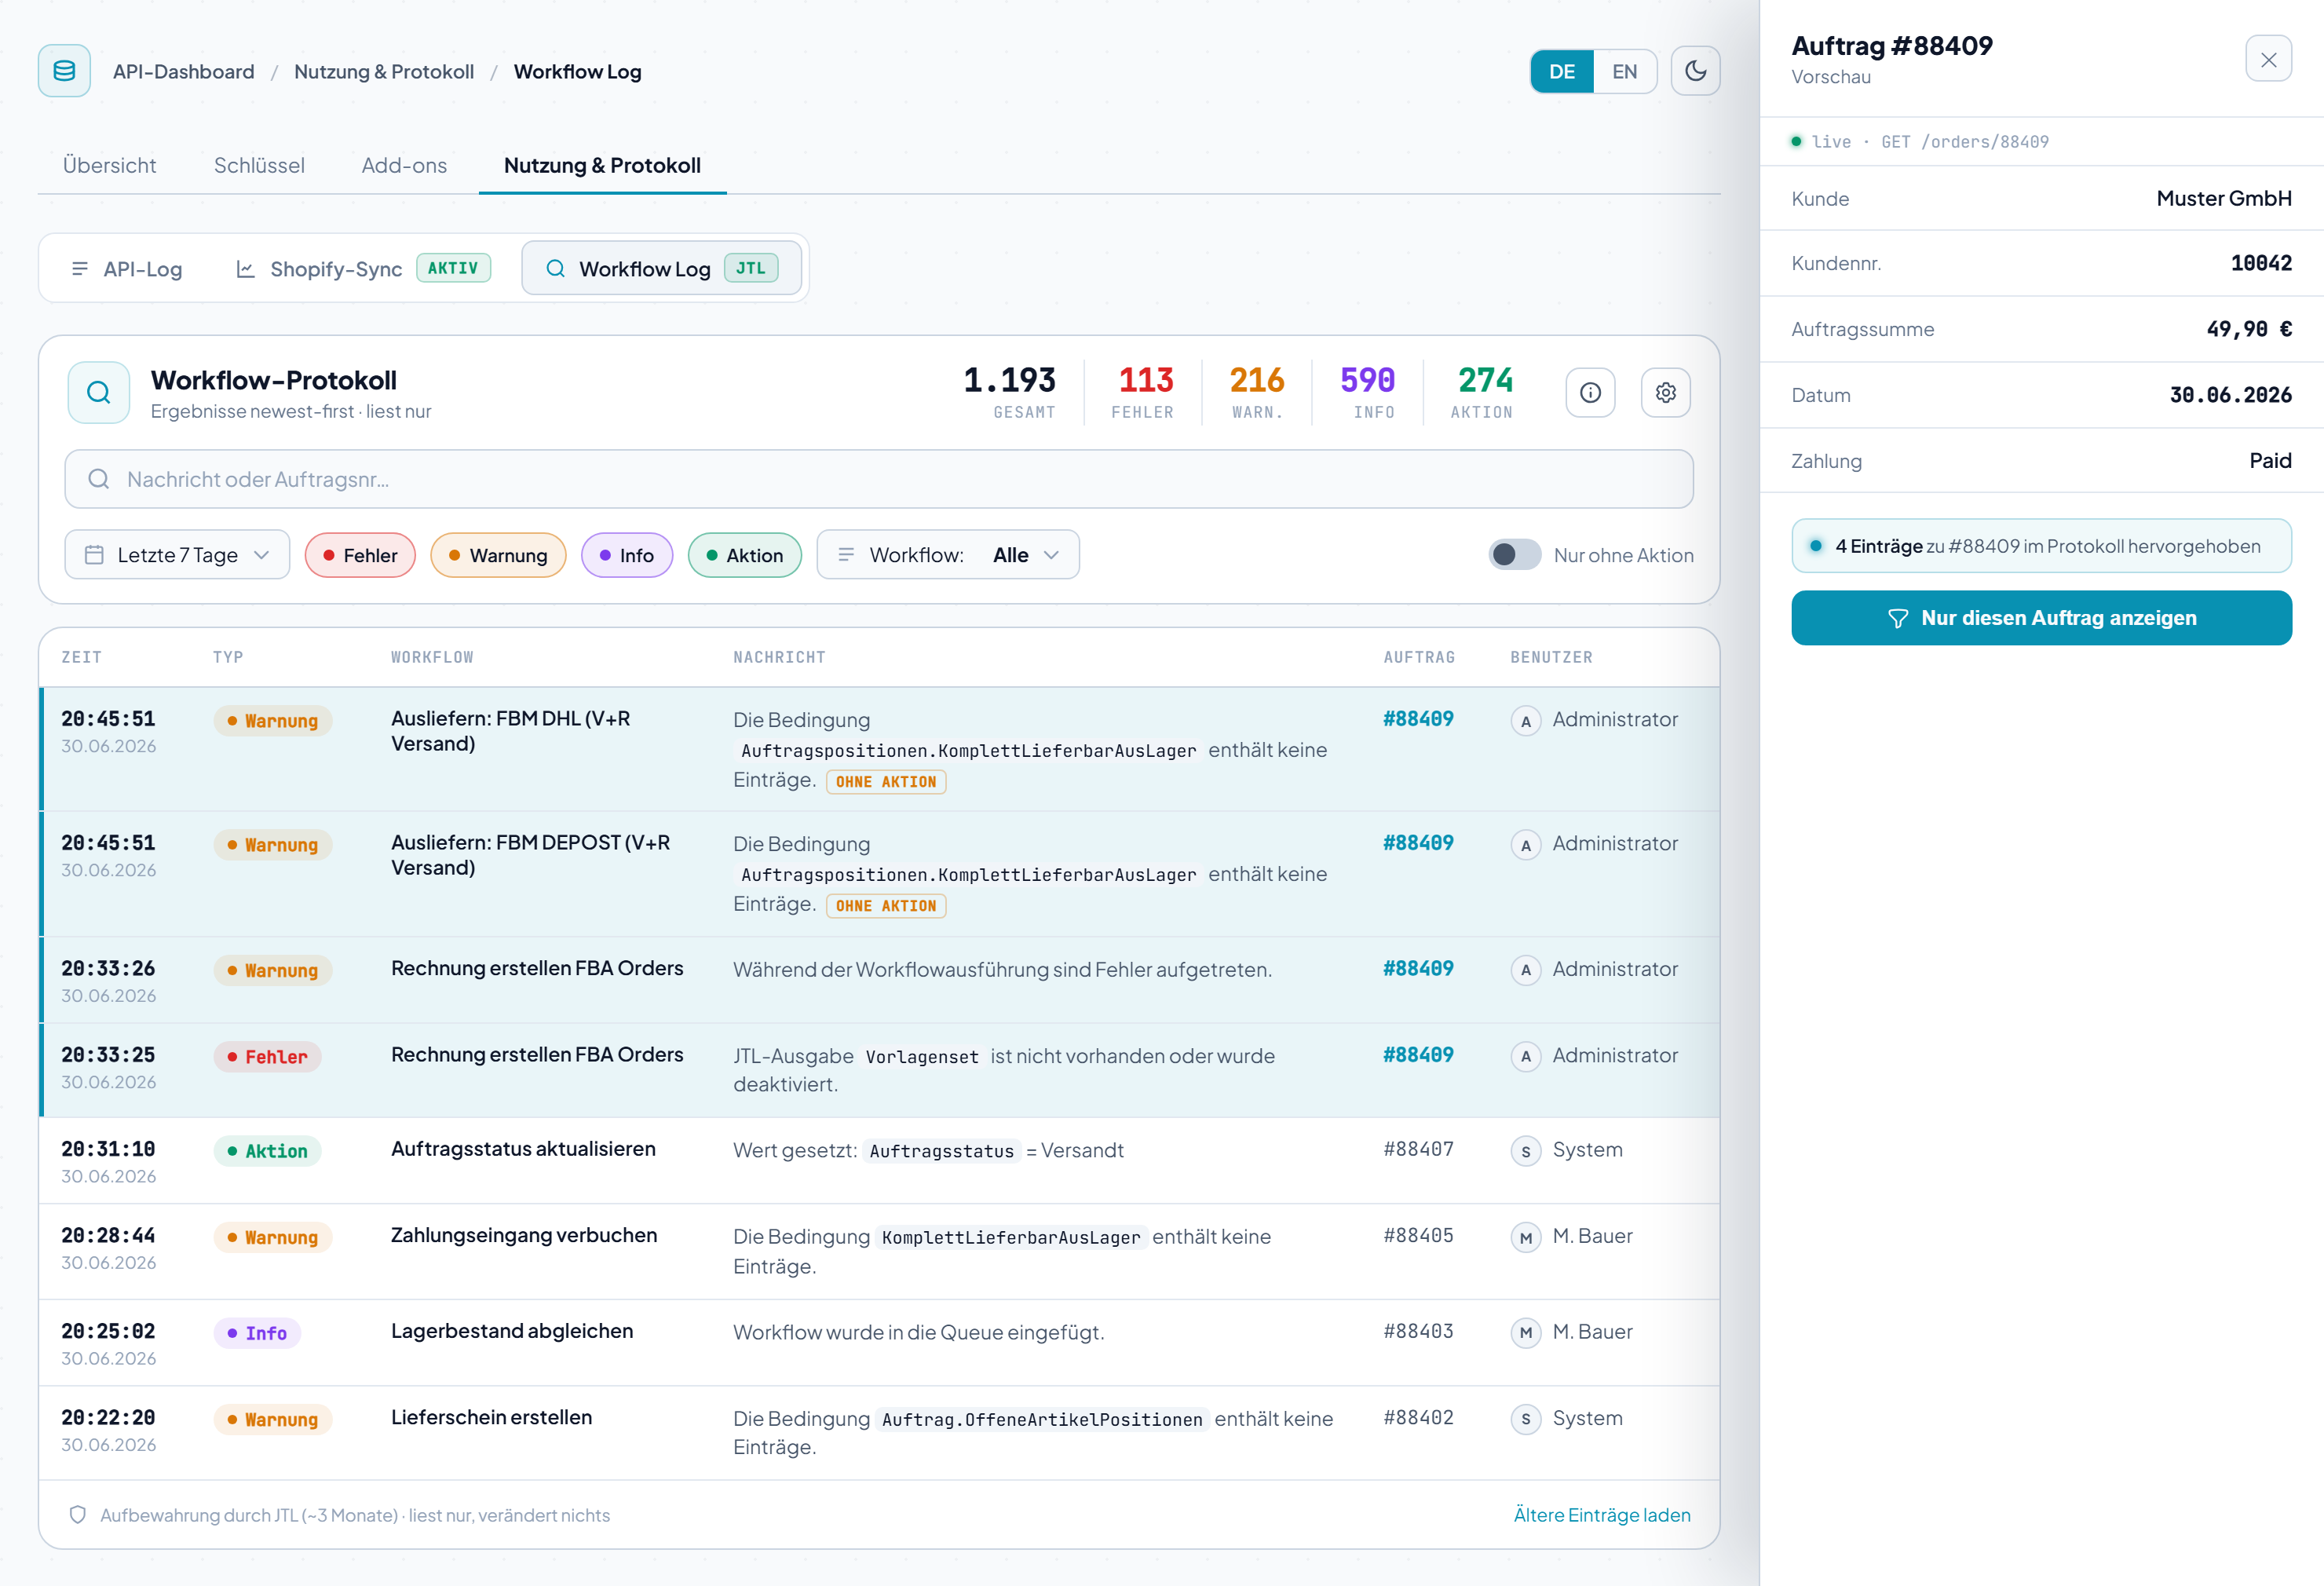Click the Auftragsstatus aktualisieren workflow cell
Image resolution: width=2324 pixels, height=1586 pixels.
click(x=523, y=1149)
